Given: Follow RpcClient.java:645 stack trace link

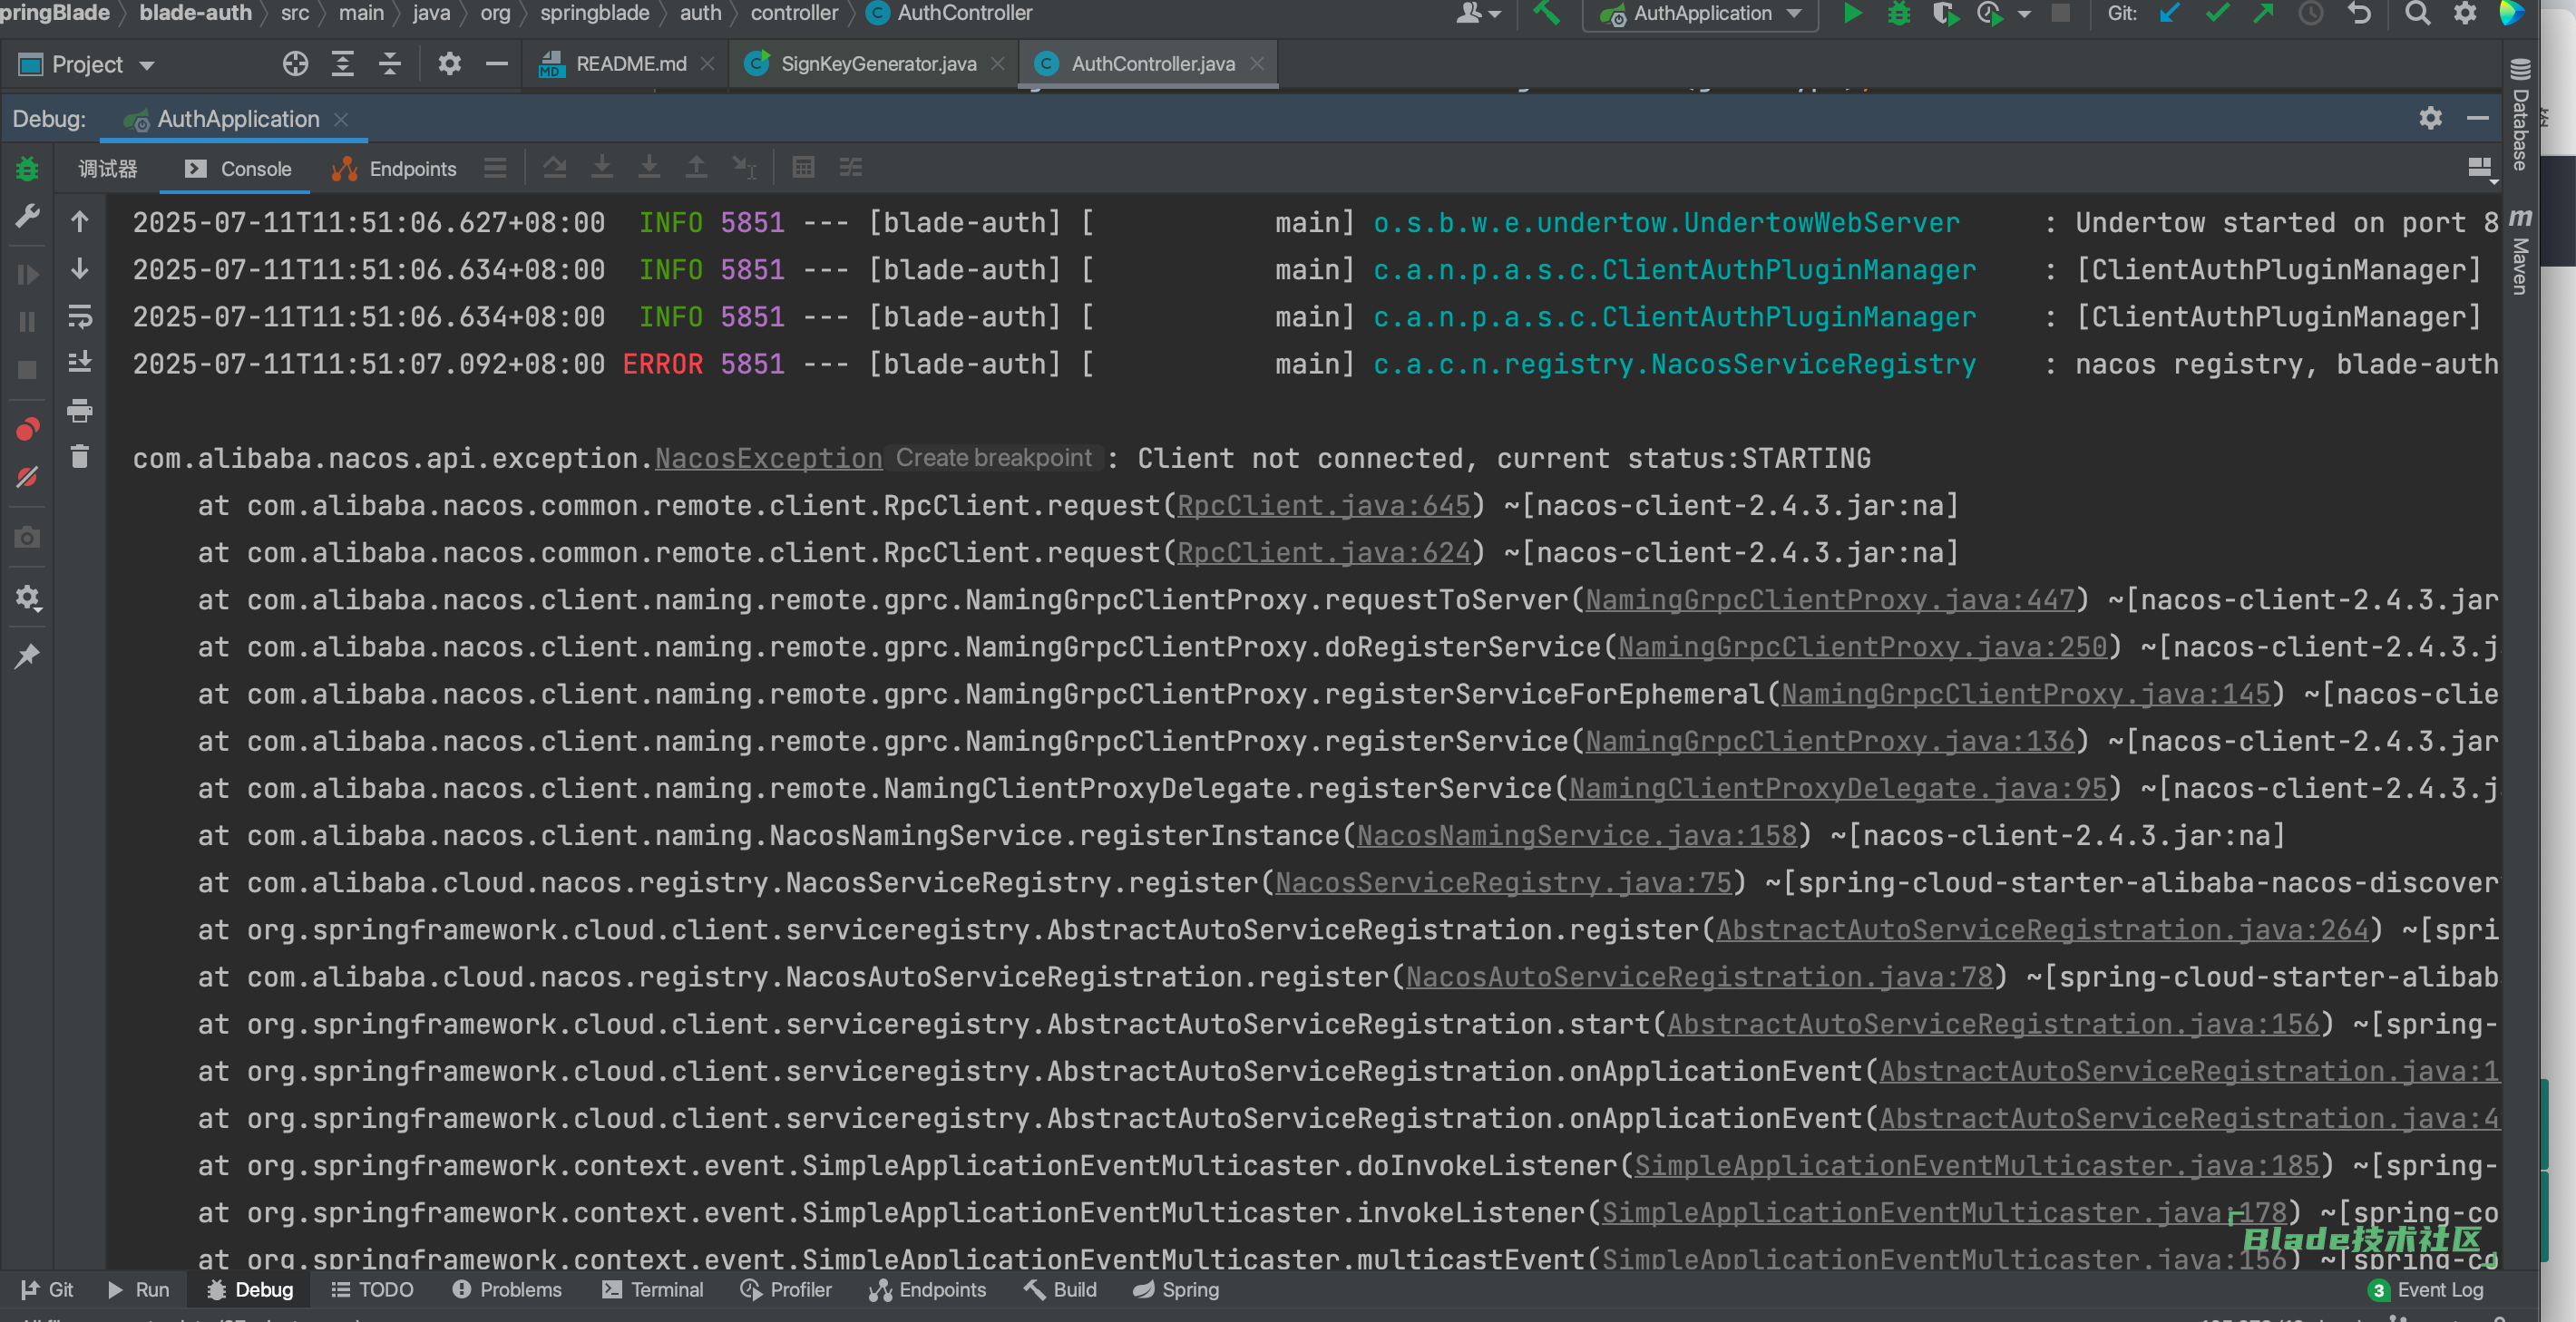Looking at the screenshot, I should tap(1323, 506).
